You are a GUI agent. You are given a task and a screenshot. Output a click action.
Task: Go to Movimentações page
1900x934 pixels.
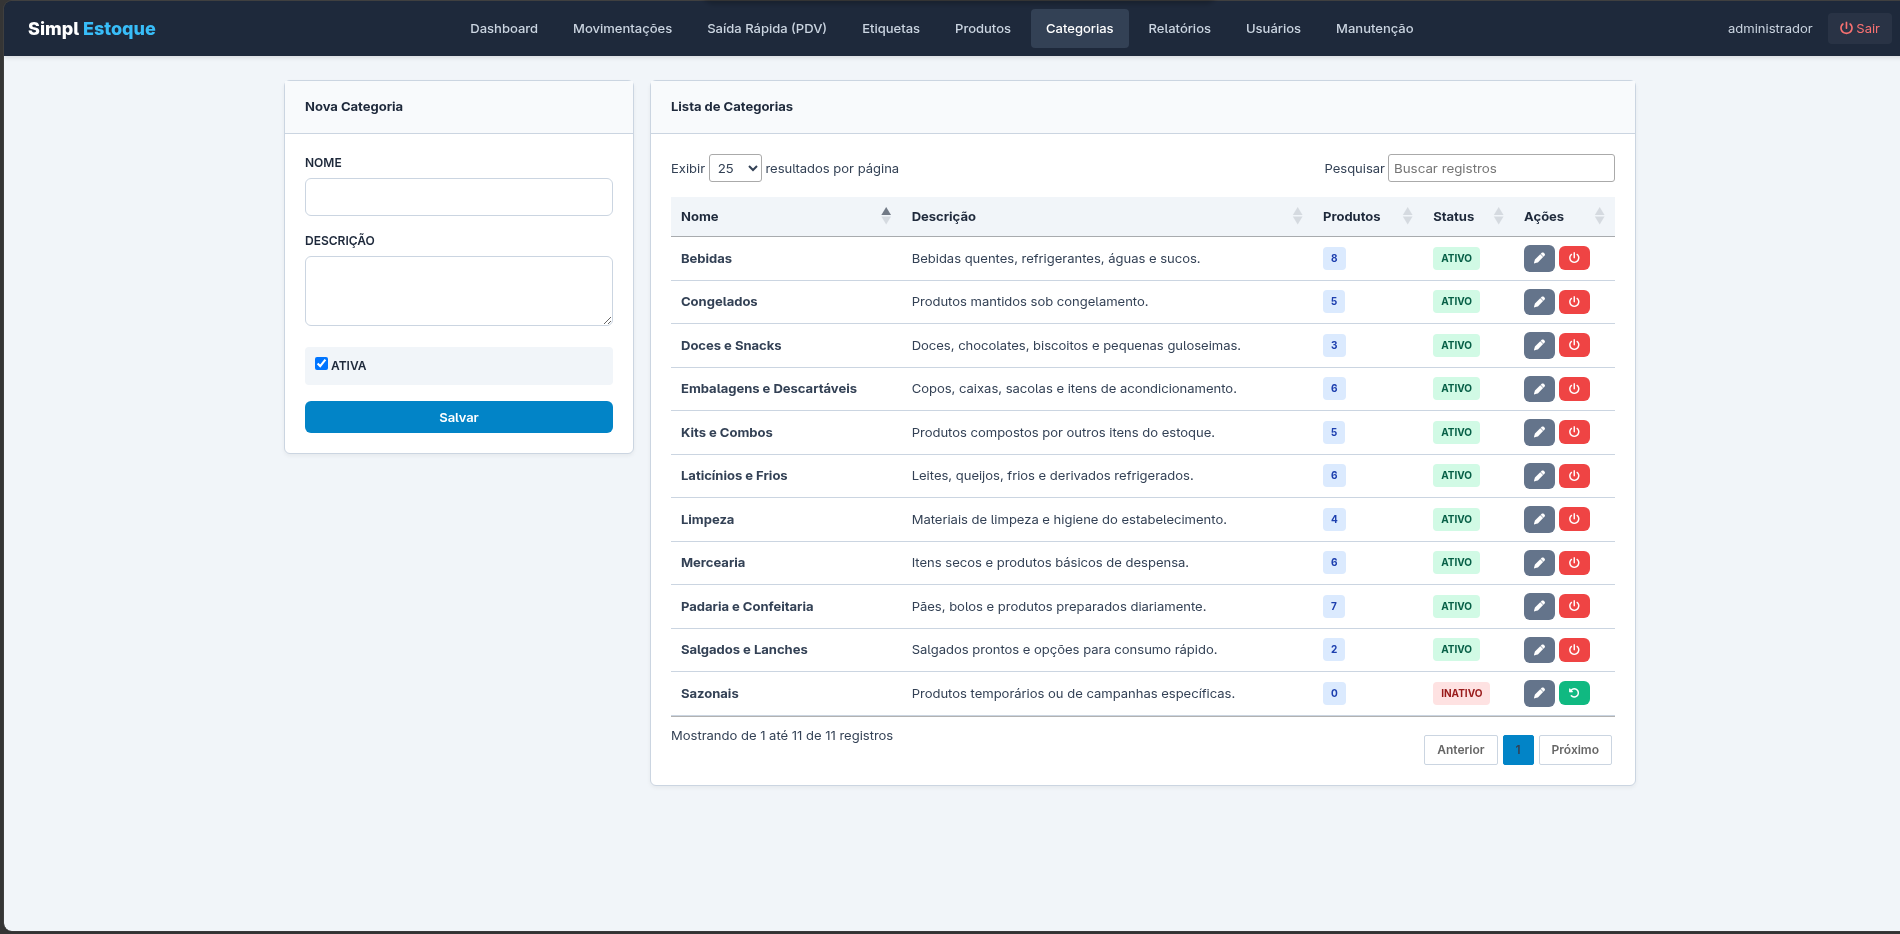[622, 28]
